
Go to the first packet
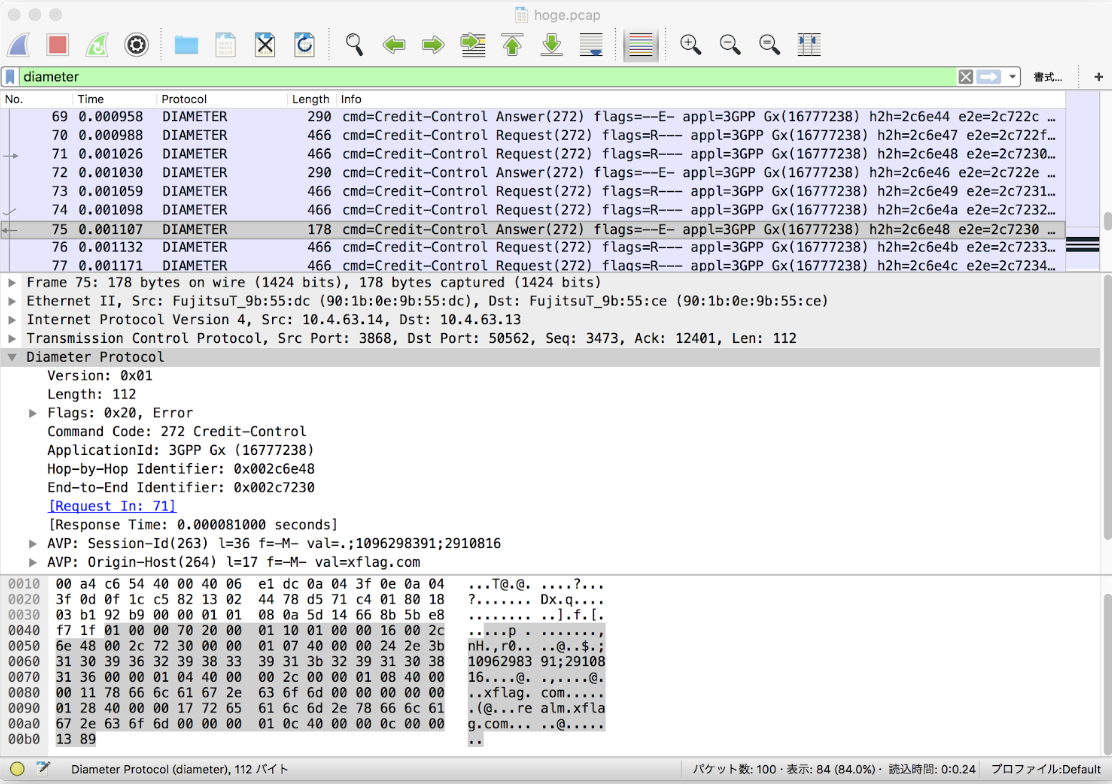click(512, 45)
